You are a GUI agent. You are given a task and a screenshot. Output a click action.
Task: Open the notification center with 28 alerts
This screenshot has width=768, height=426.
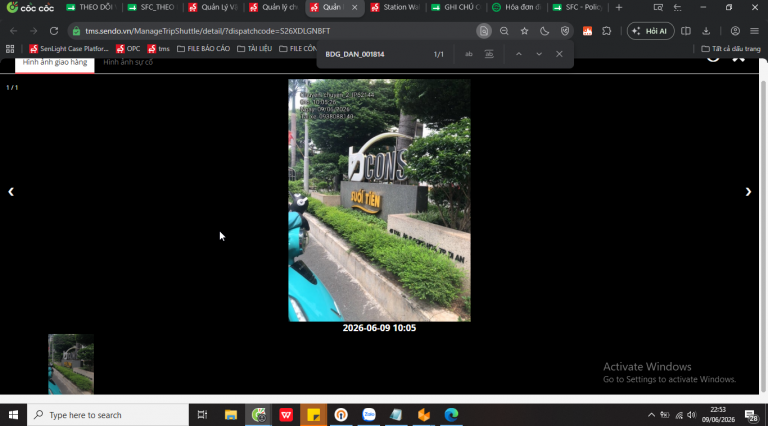tap(752, 416)
